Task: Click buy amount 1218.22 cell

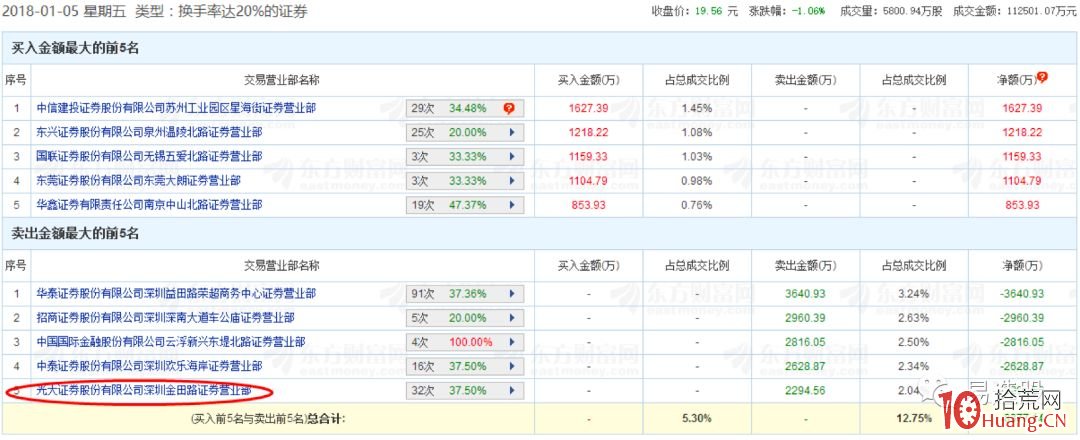Action: [588, 132]
